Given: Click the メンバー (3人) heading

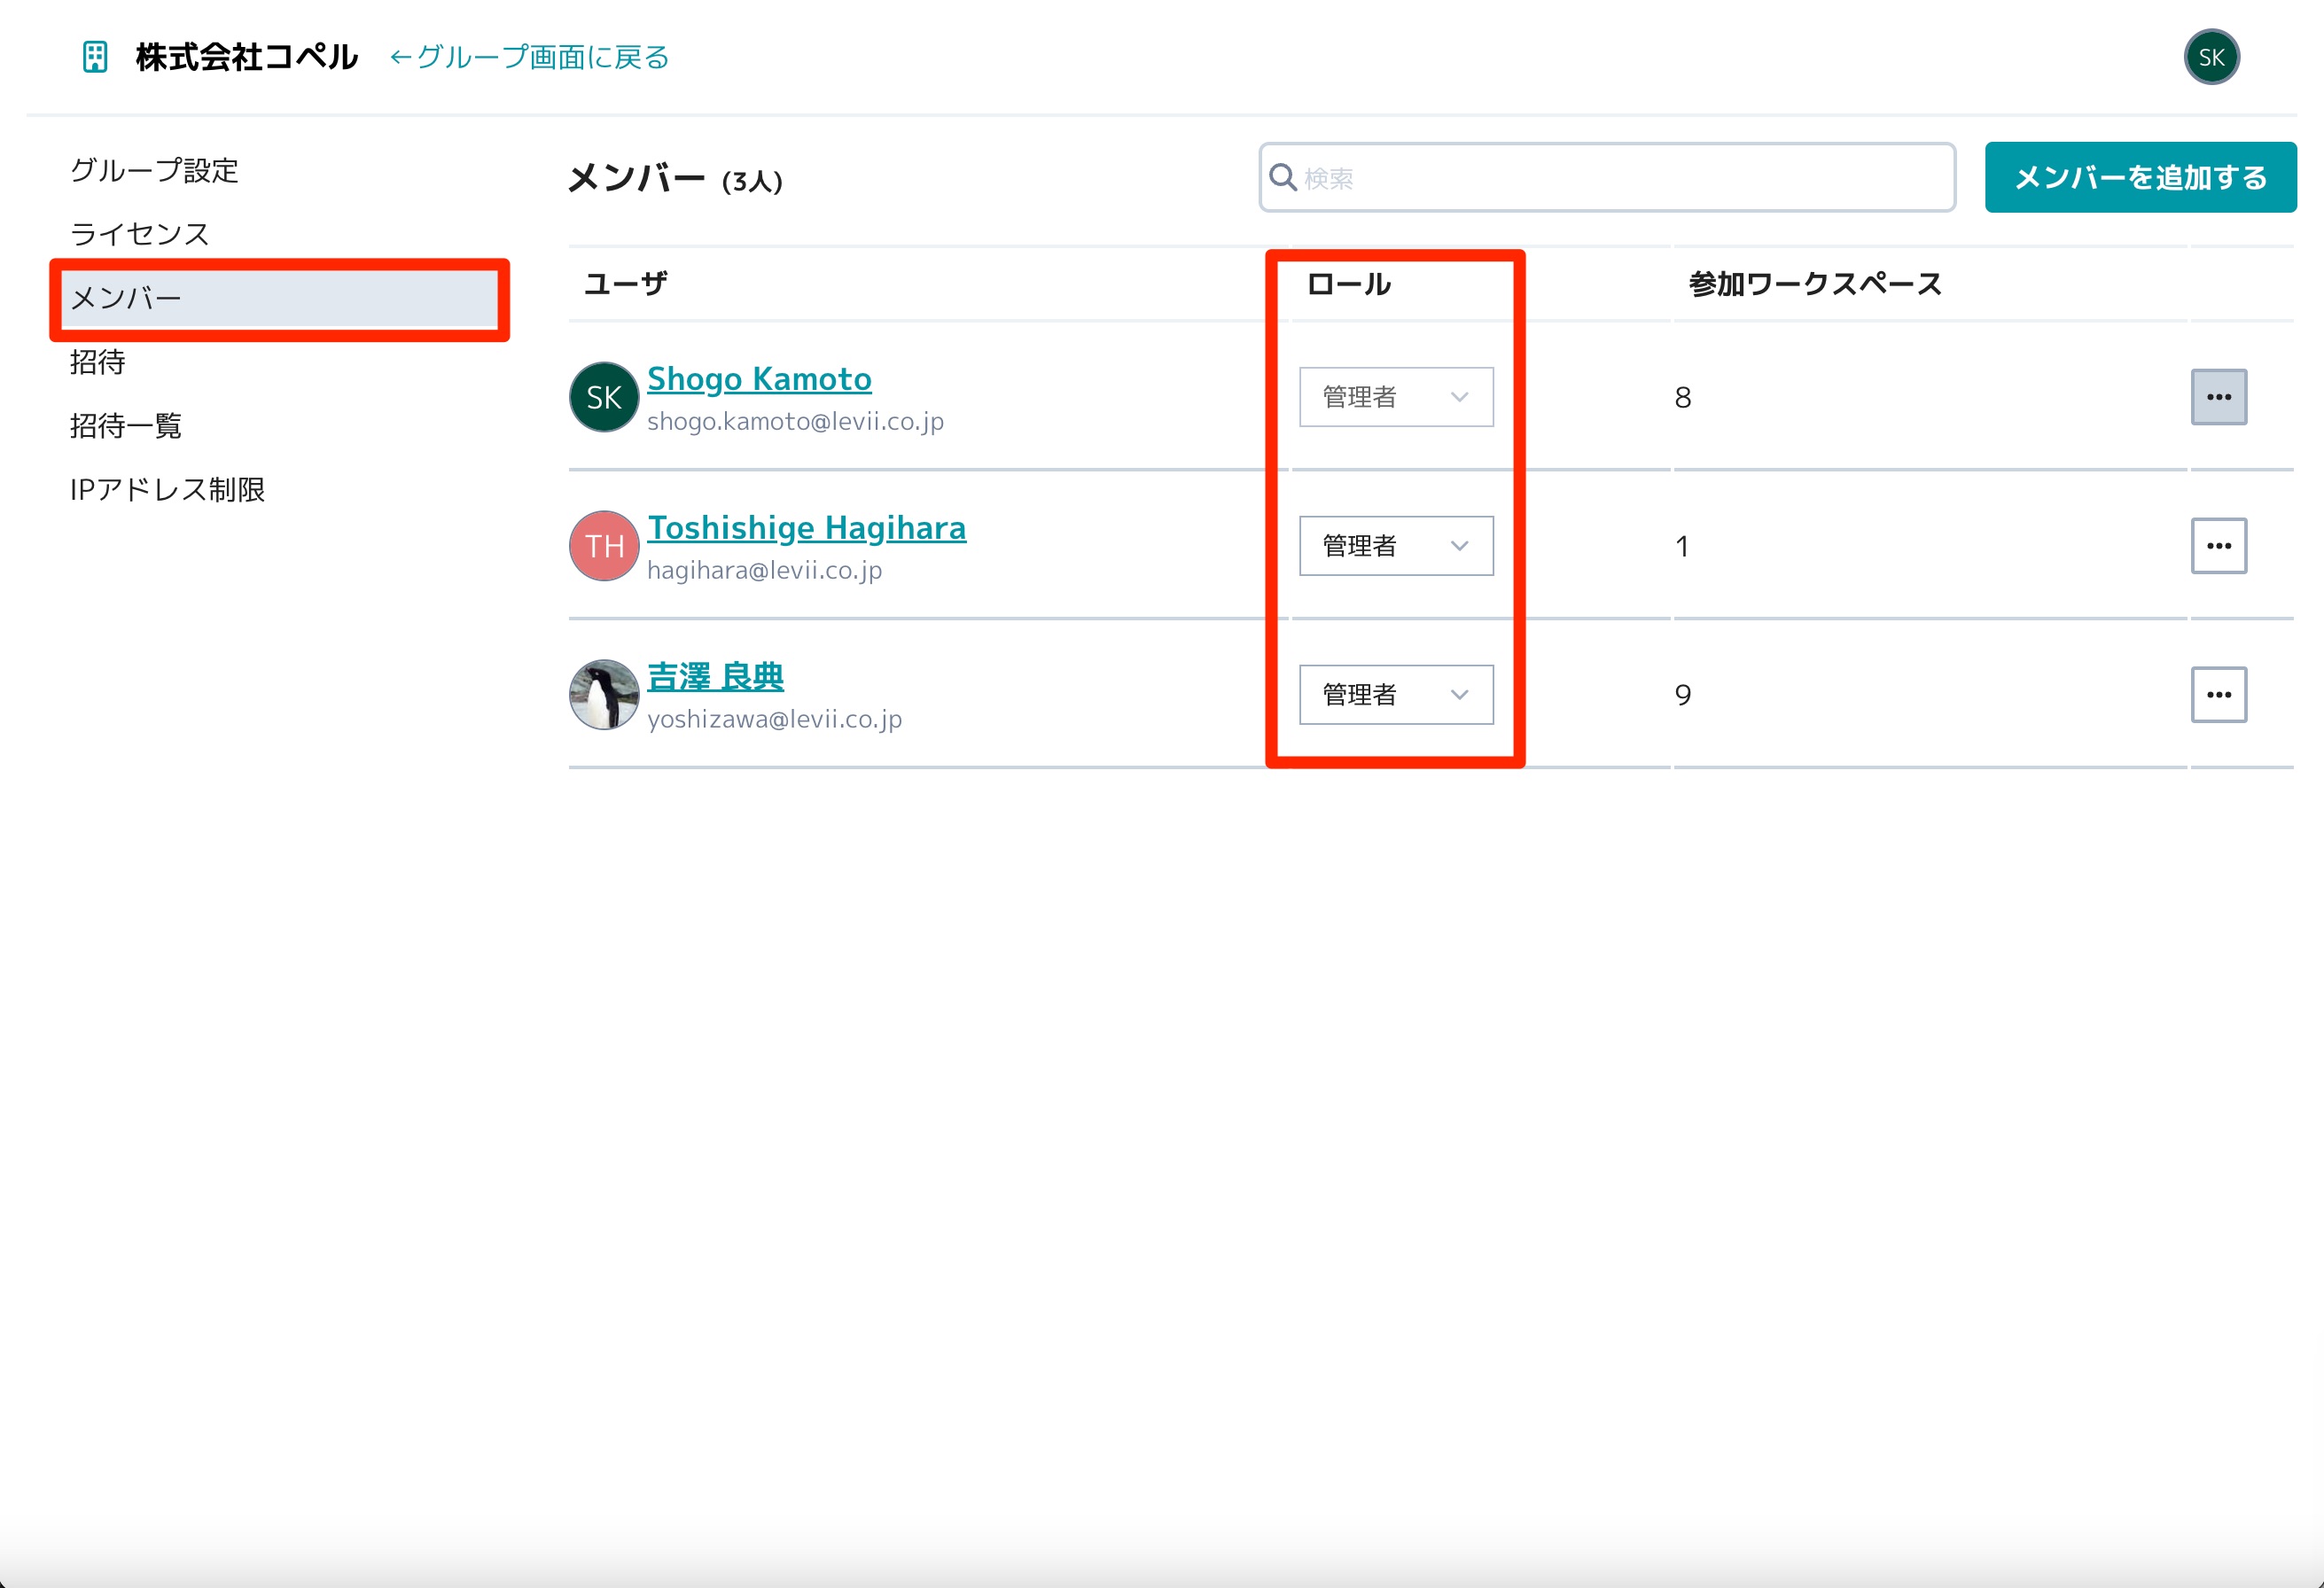Looking at the screenshot, I should [675, 178].
